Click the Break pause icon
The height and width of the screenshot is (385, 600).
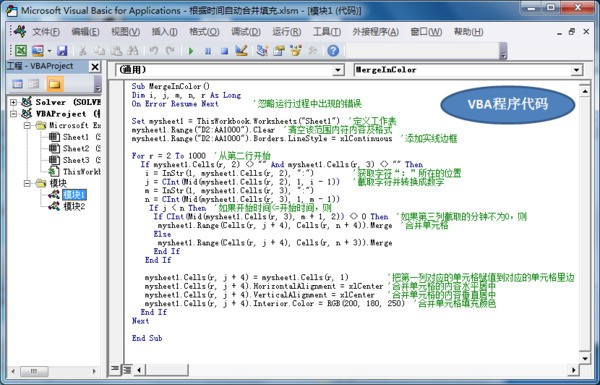[x=208, y=51]
